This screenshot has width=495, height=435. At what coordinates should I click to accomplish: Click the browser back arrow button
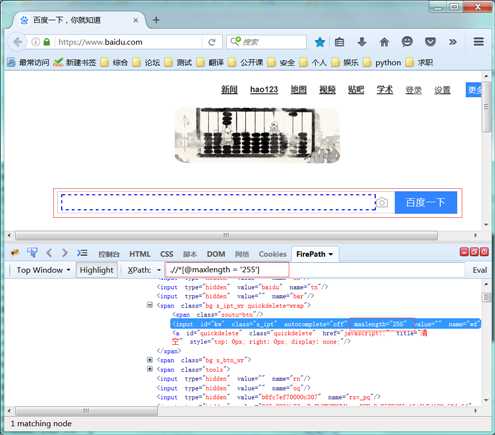(18, 42)
